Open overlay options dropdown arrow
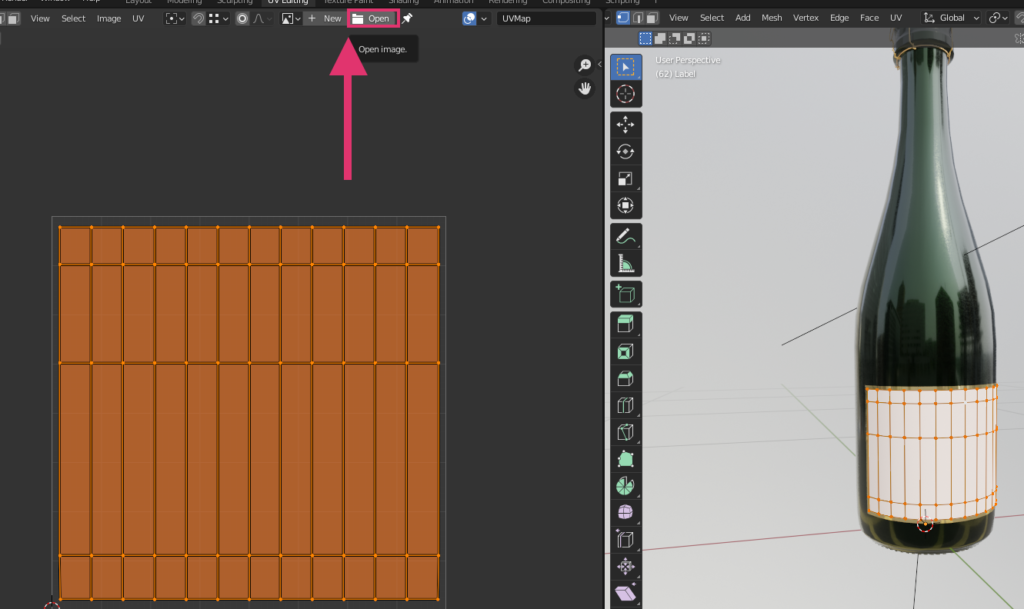The image size is (1024, 609). (484, 18)
